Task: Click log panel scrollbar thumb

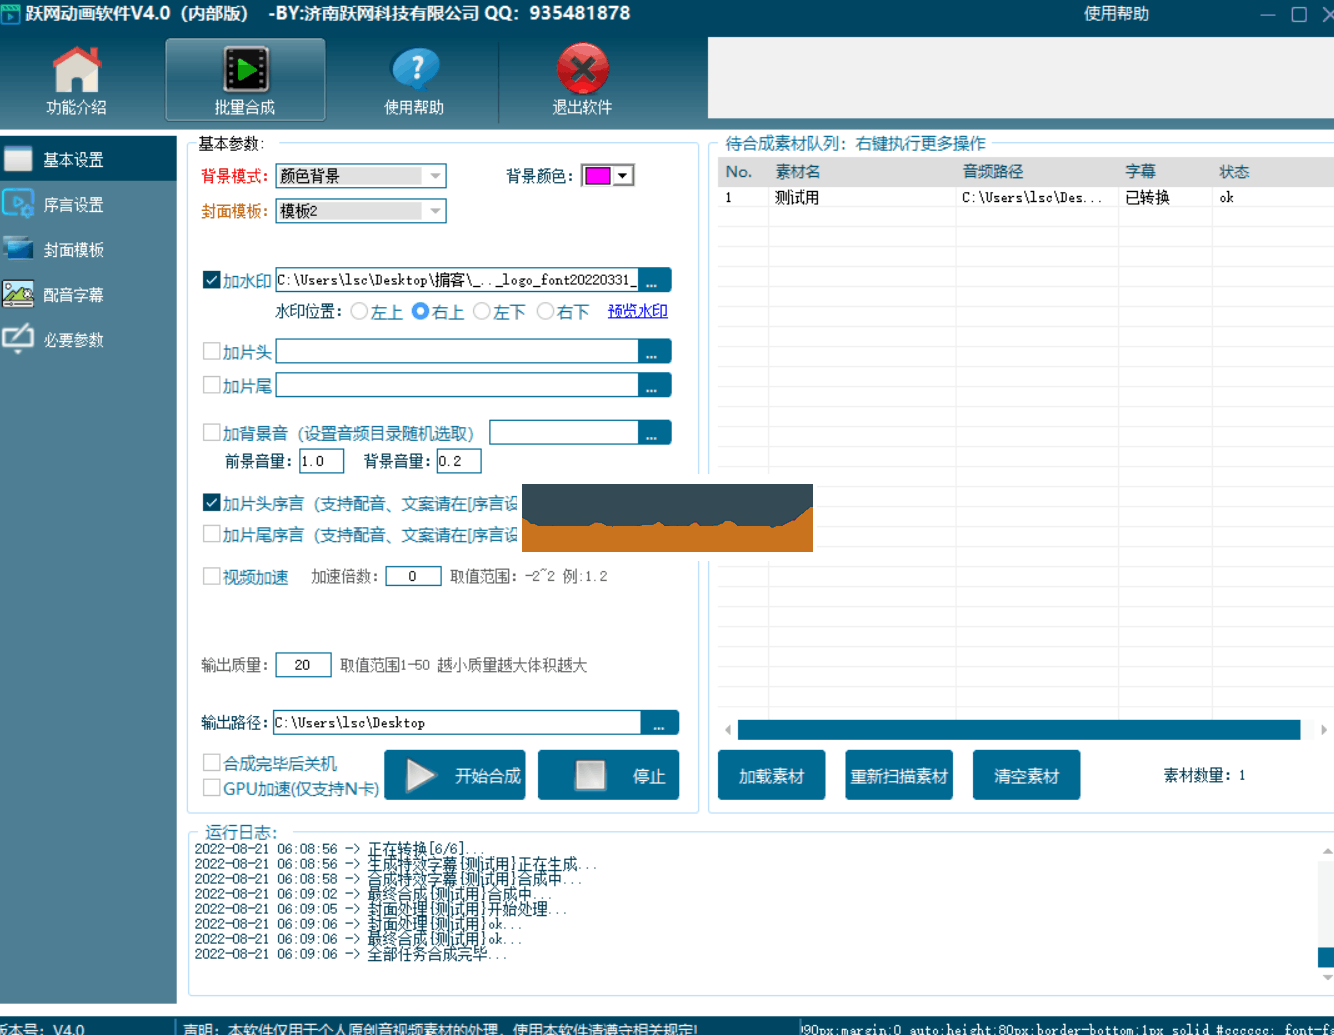Action: point(1326,957)
